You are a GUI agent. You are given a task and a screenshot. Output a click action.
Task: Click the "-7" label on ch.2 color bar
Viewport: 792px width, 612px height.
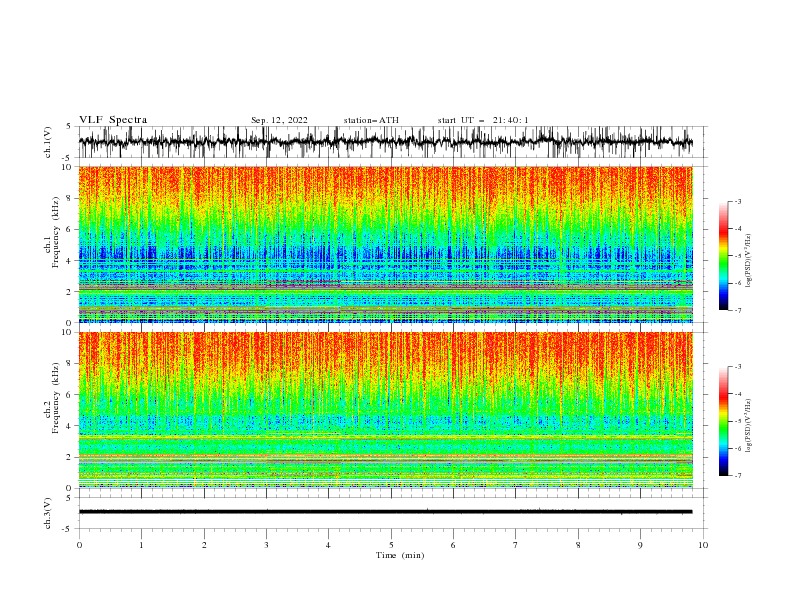(x=738, y=476)
